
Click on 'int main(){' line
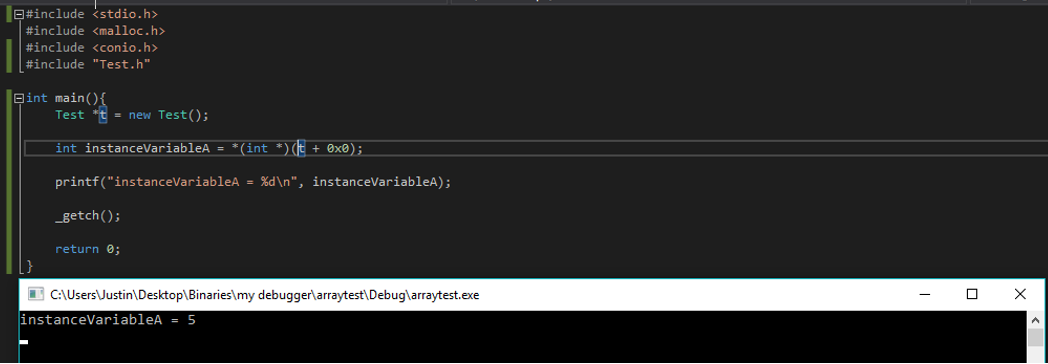tap(66, 98)
